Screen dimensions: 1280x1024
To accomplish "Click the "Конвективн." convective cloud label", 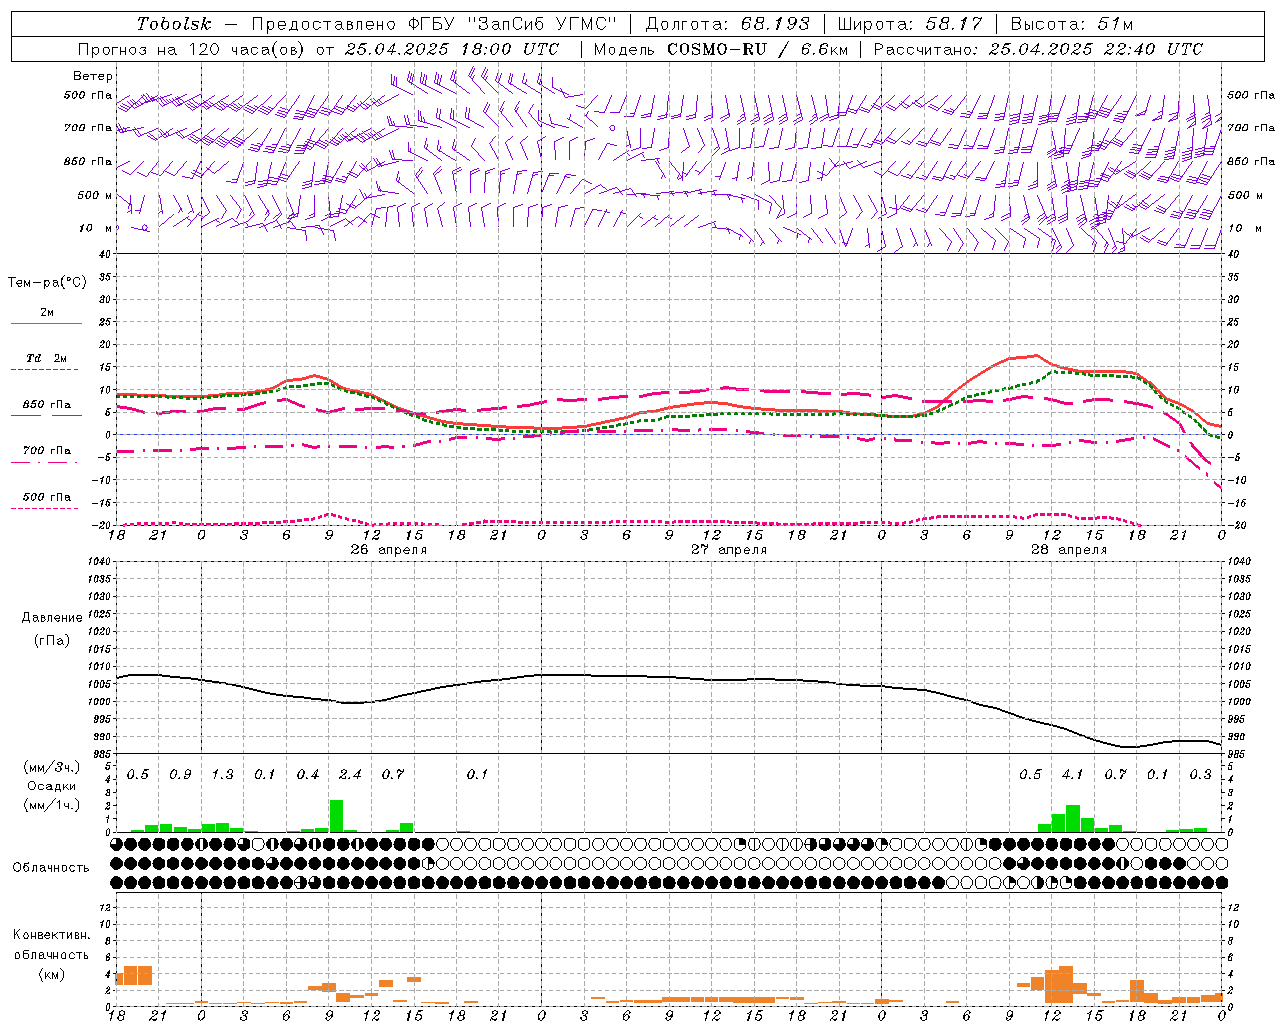I will tap(52, 935).
